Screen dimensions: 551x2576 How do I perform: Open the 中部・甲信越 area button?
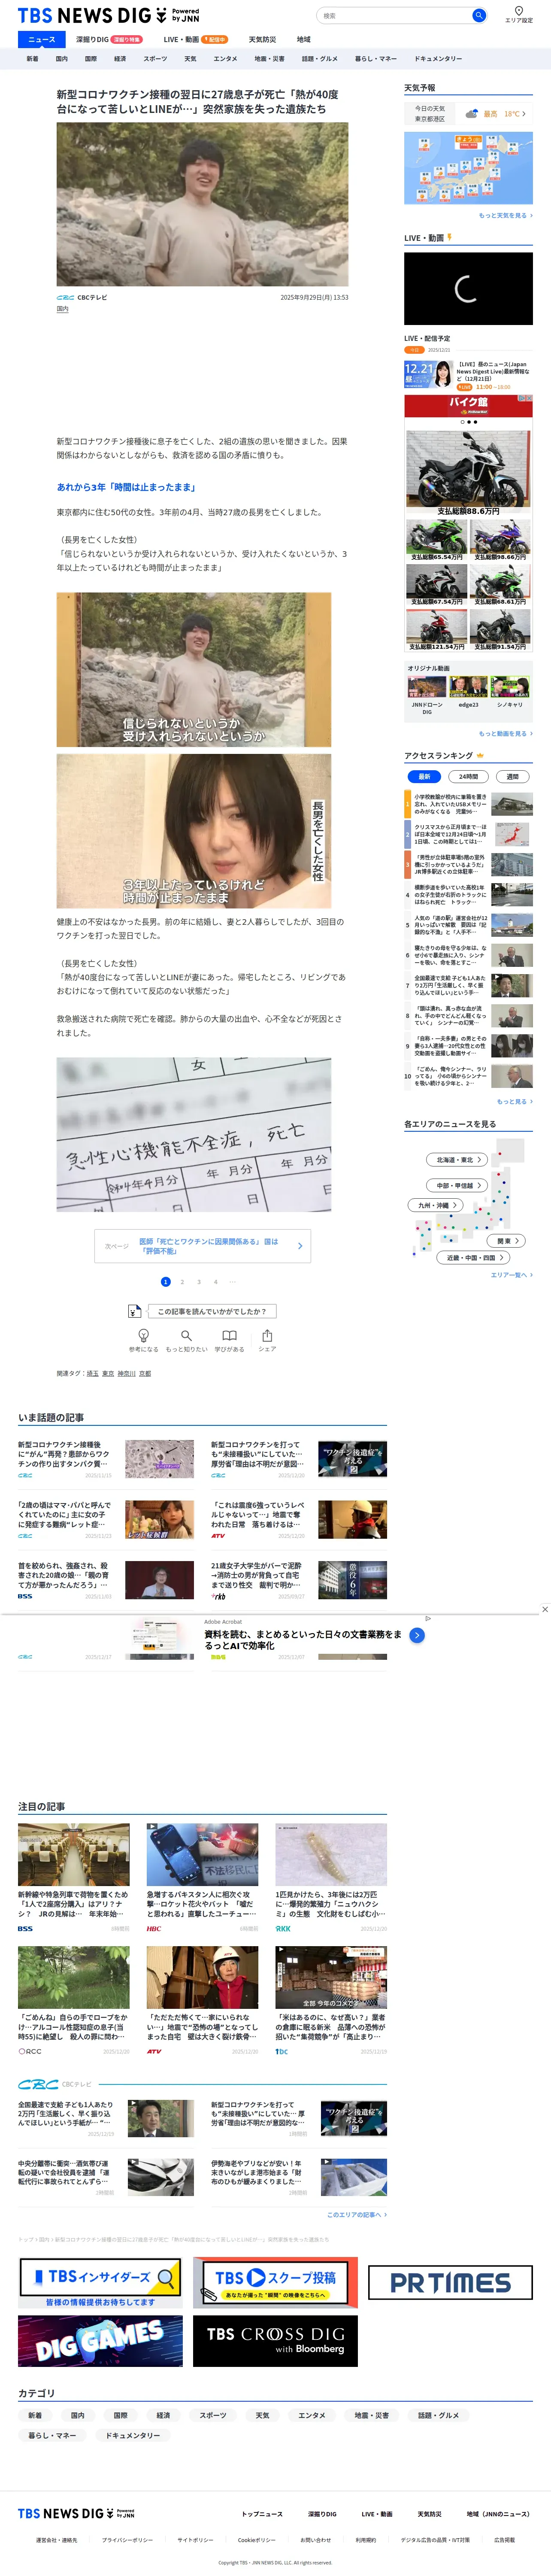pyautogui.click(x=458, y=1185)
